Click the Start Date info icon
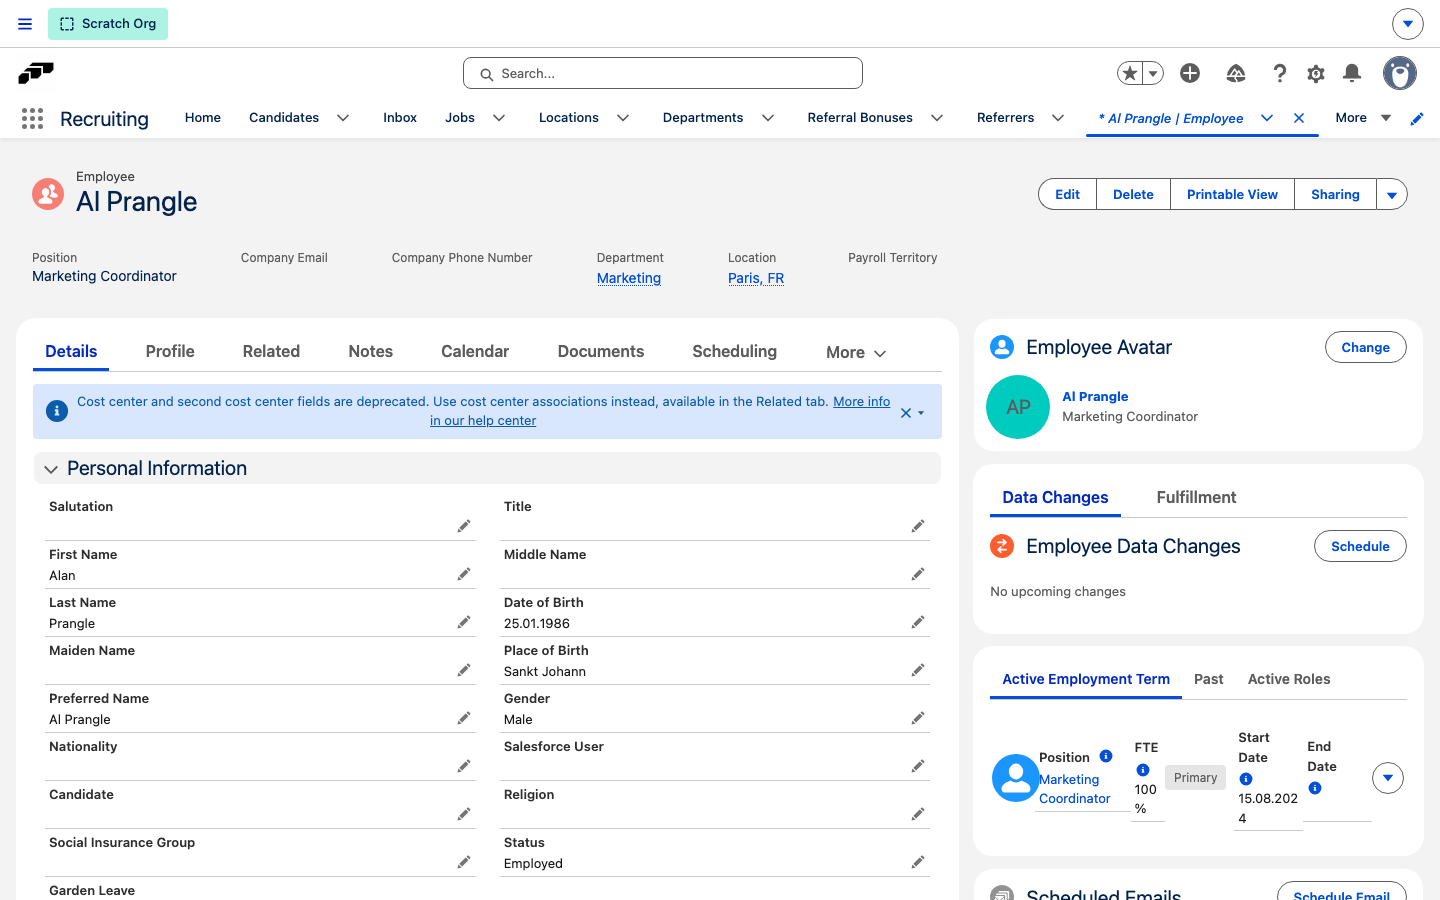Screen dimensions: 1440x900 (1246, 779)
